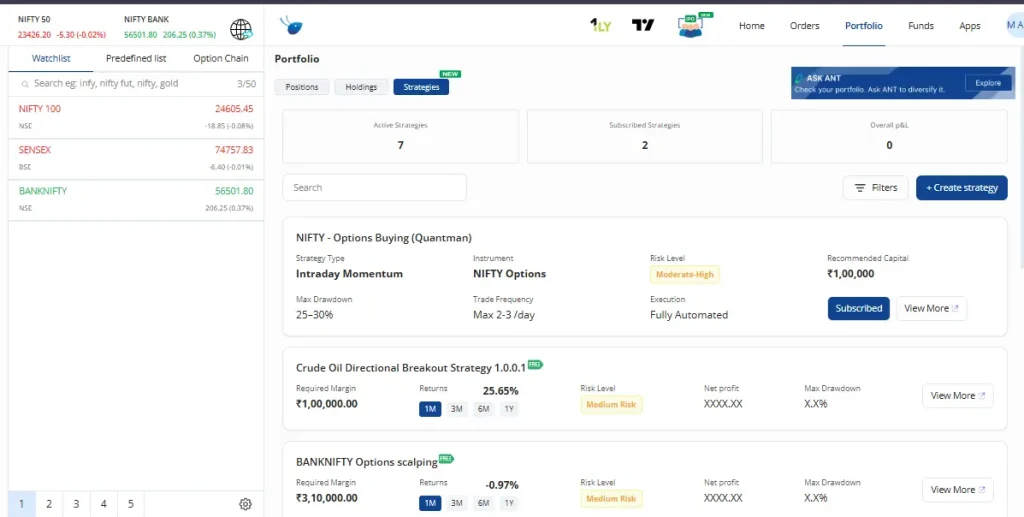Image resolution: width=1024 pixels, height=517 pixels.
Task: Open the IPO icon with NEW badge
Action: pyautogui.click(x=693, y=25)
